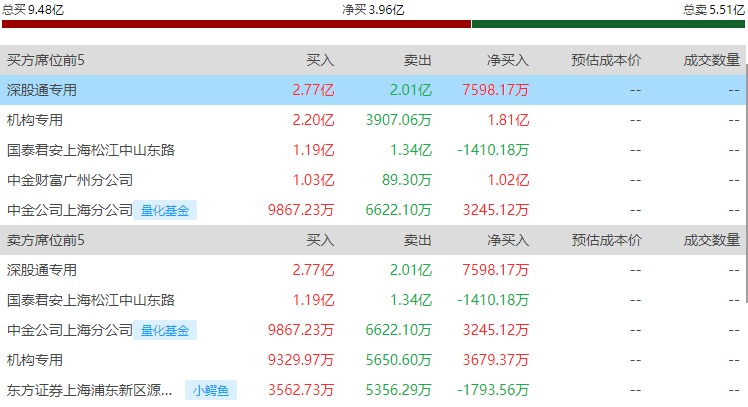Click the red total-buy progress bar
The width and height of the screenshot is (748, 407).
click(x=236, y=24)
